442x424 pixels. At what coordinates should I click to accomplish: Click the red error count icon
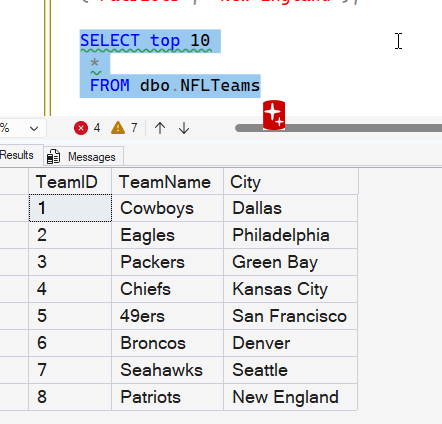[x=81, y=128]
